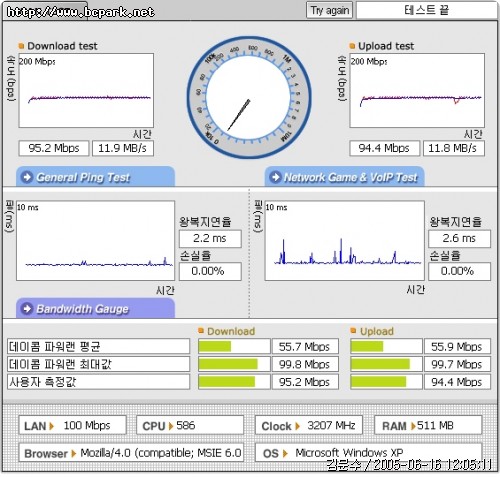
Task: Click the Try again button
Action: pos(329,11)
